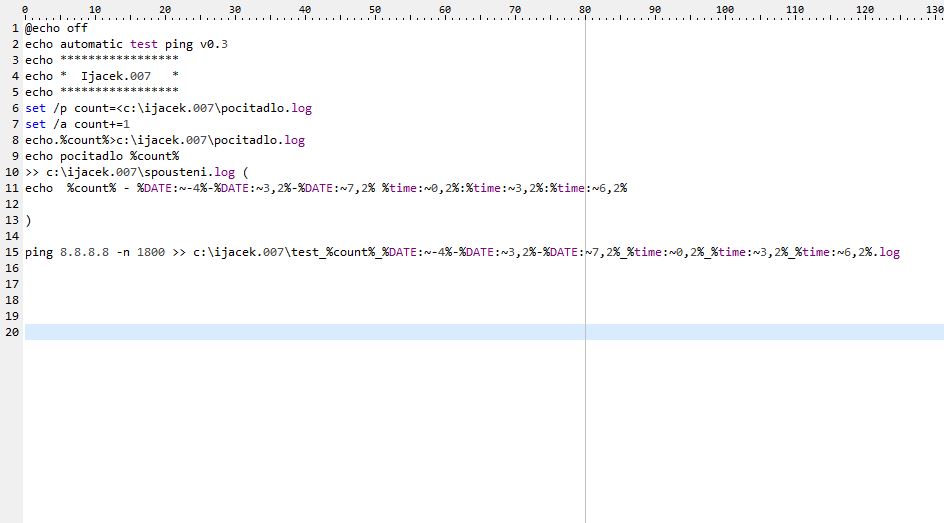Image resolution: width=944 pixels, height=523 pixels.
Task: Click the '@echo off' text on line 1
Action: [56, 28]
